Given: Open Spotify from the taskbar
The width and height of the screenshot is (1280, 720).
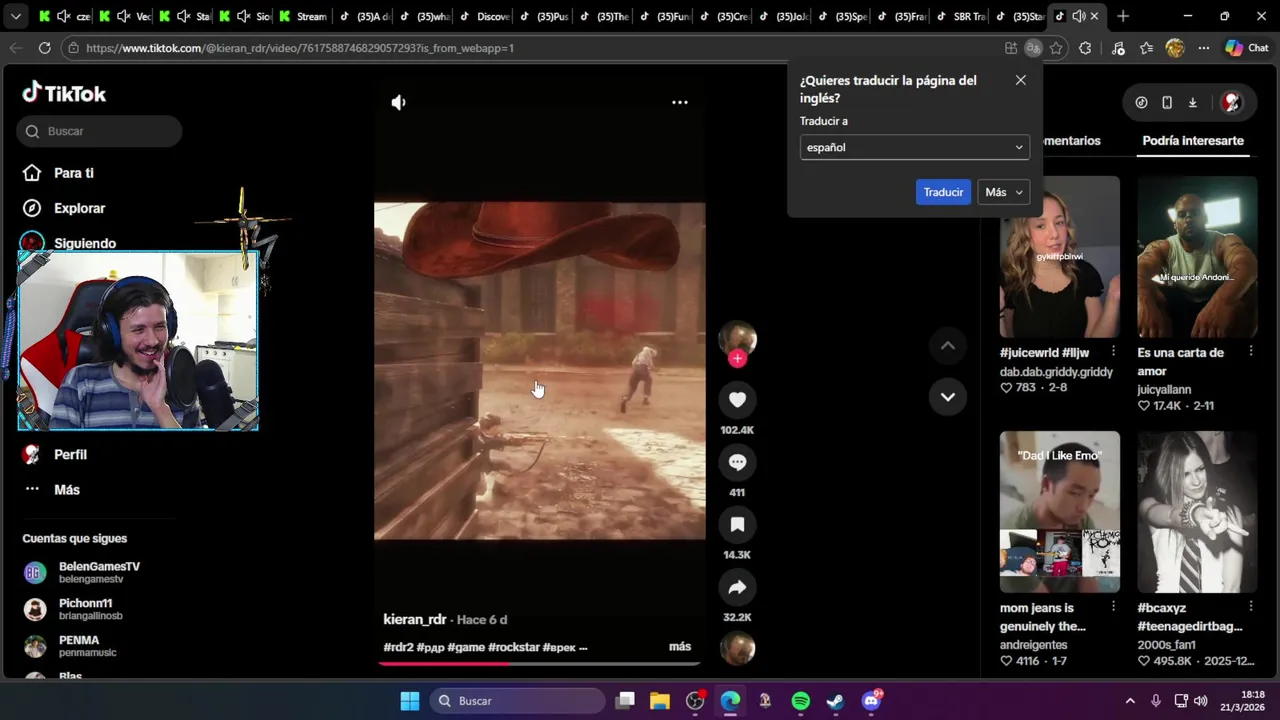Looking at the screenshot, I should [801, 701].
